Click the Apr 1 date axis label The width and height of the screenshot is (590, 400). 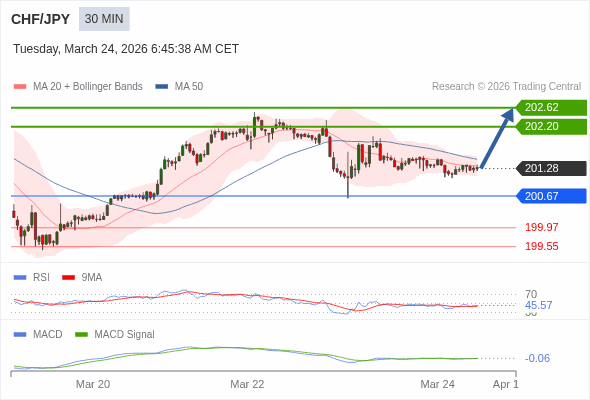coord(506,384)
